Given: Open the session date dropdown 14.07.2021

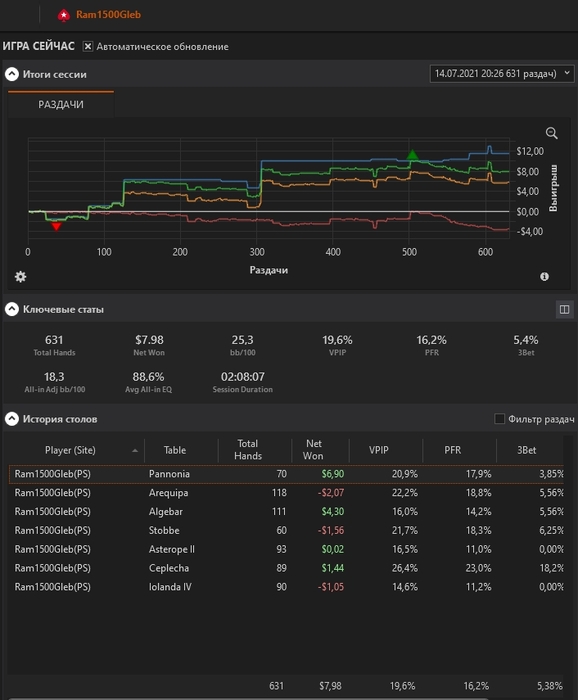Looking at the screenshot, I should 502,74.
